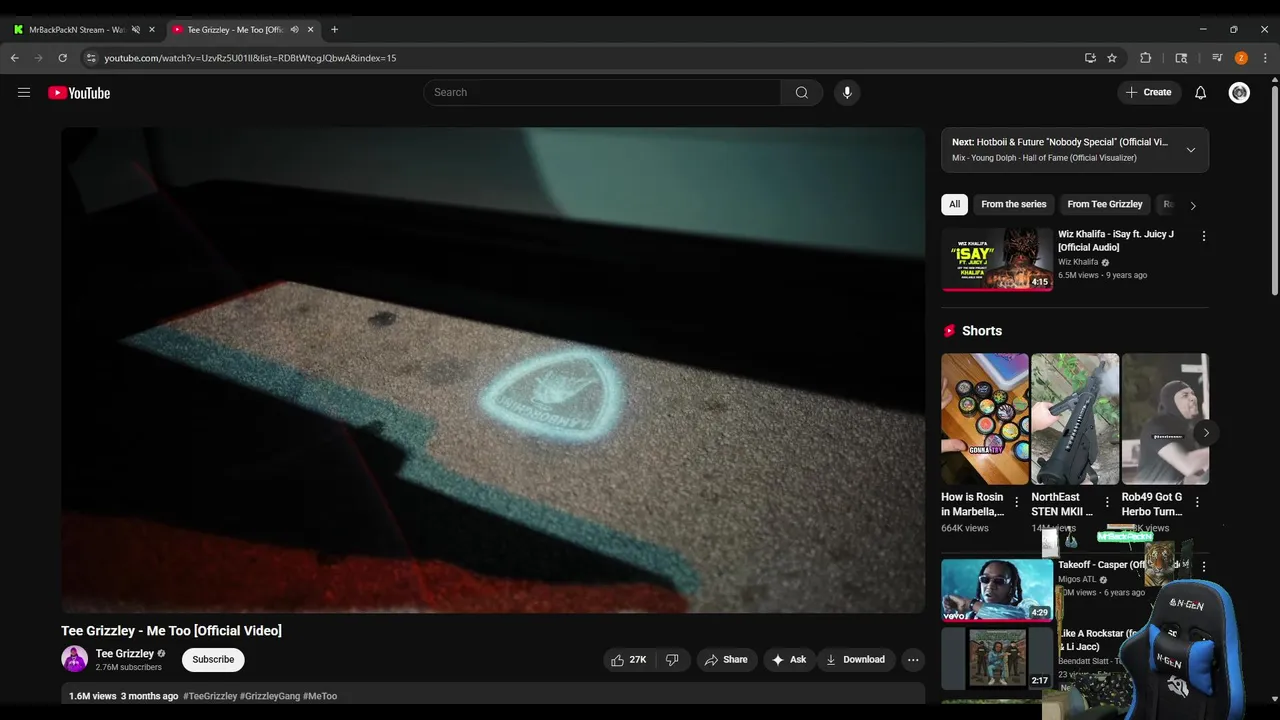Close the Tee Grizzley tab
This screenshot has height=720, width=1280.
coord(310,29)
